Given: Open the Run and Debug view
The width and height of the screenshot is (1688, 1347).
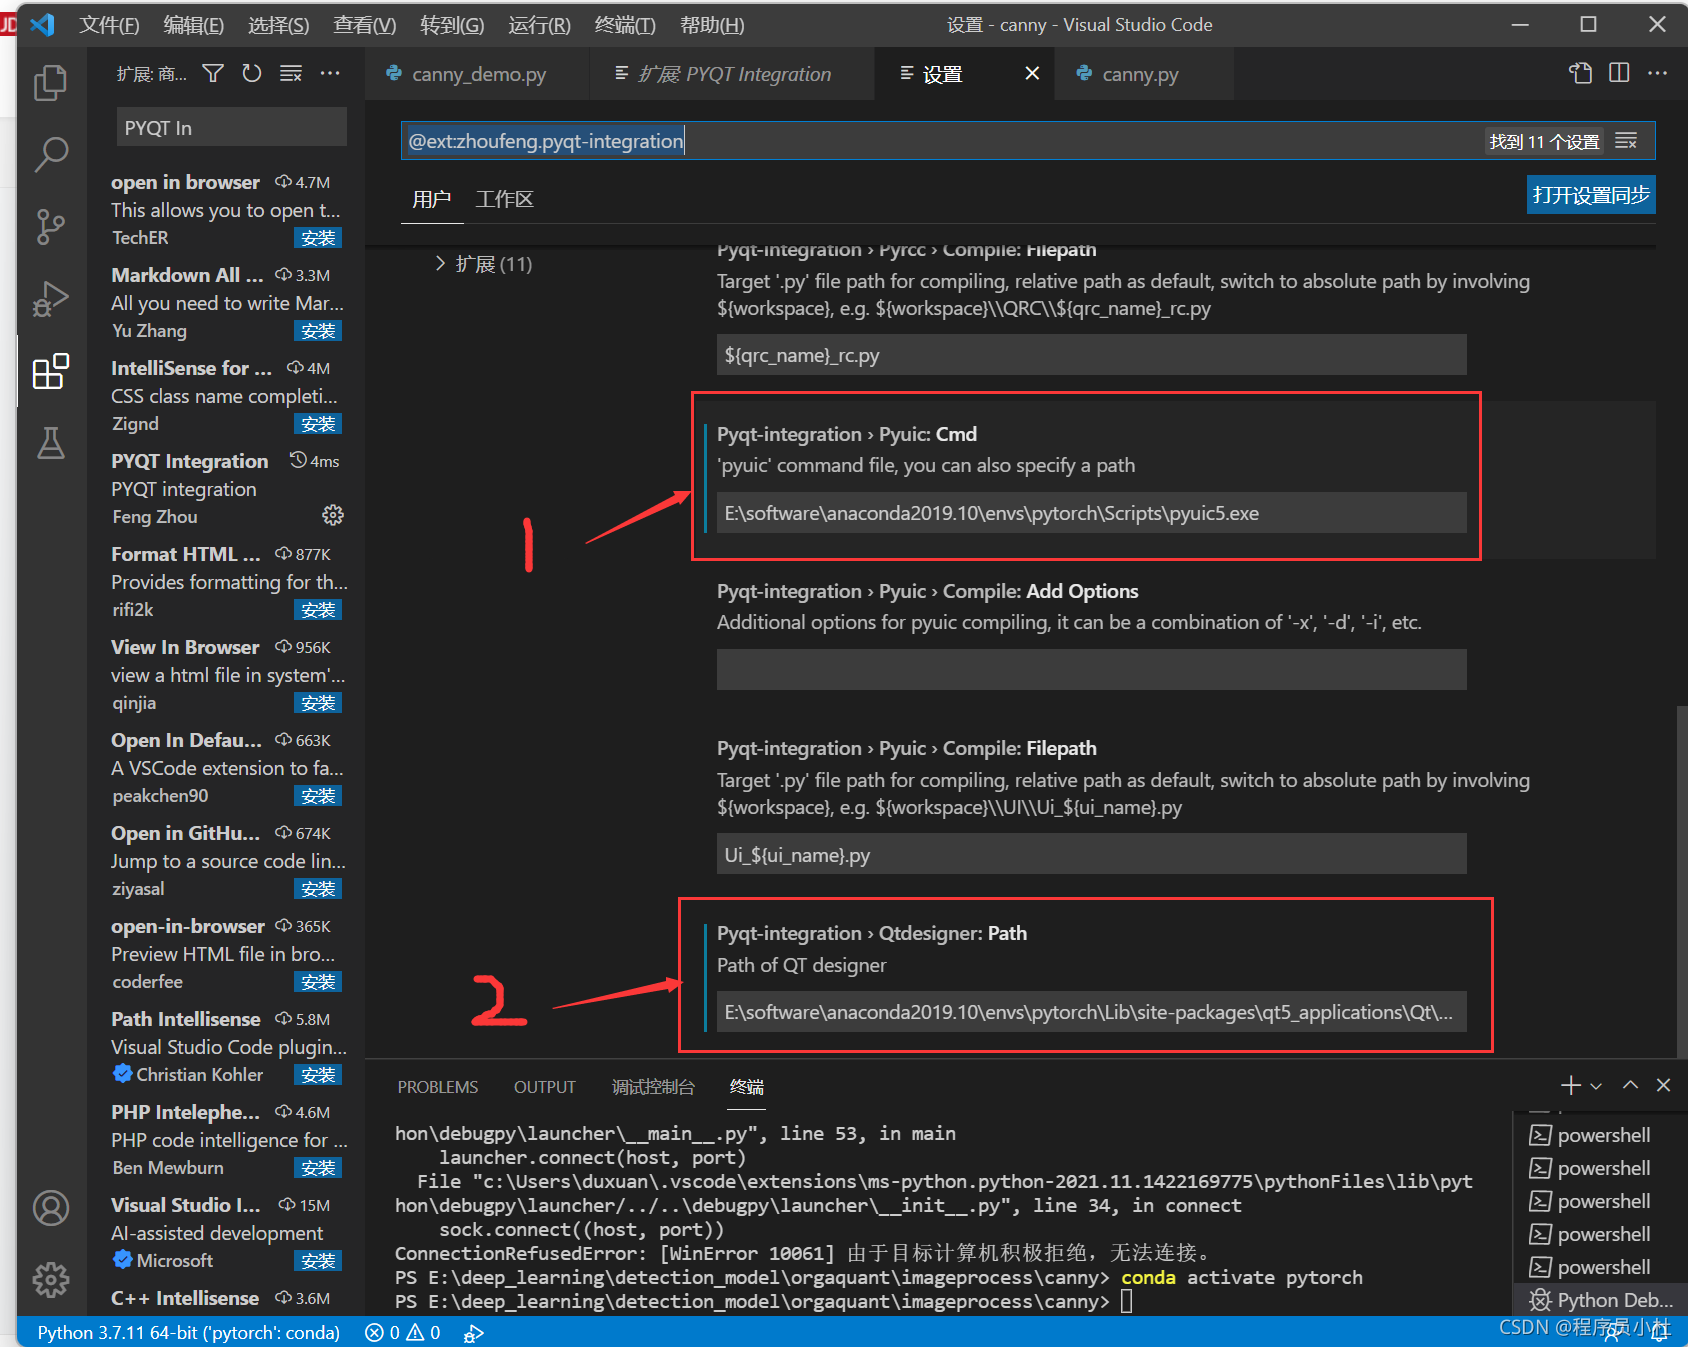Looking at the screenshot, I should coord(50,299).
